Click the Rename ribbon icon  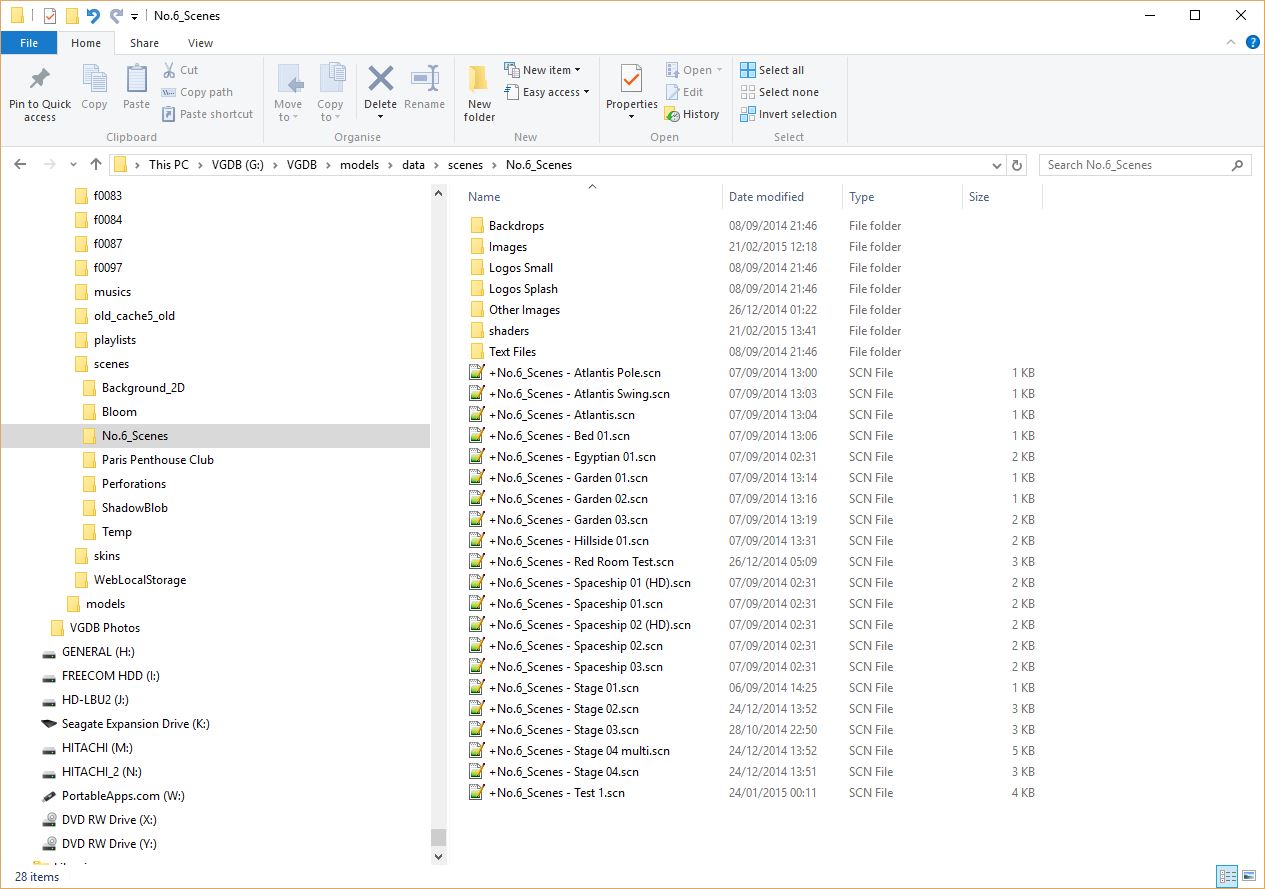pos(425,80)
